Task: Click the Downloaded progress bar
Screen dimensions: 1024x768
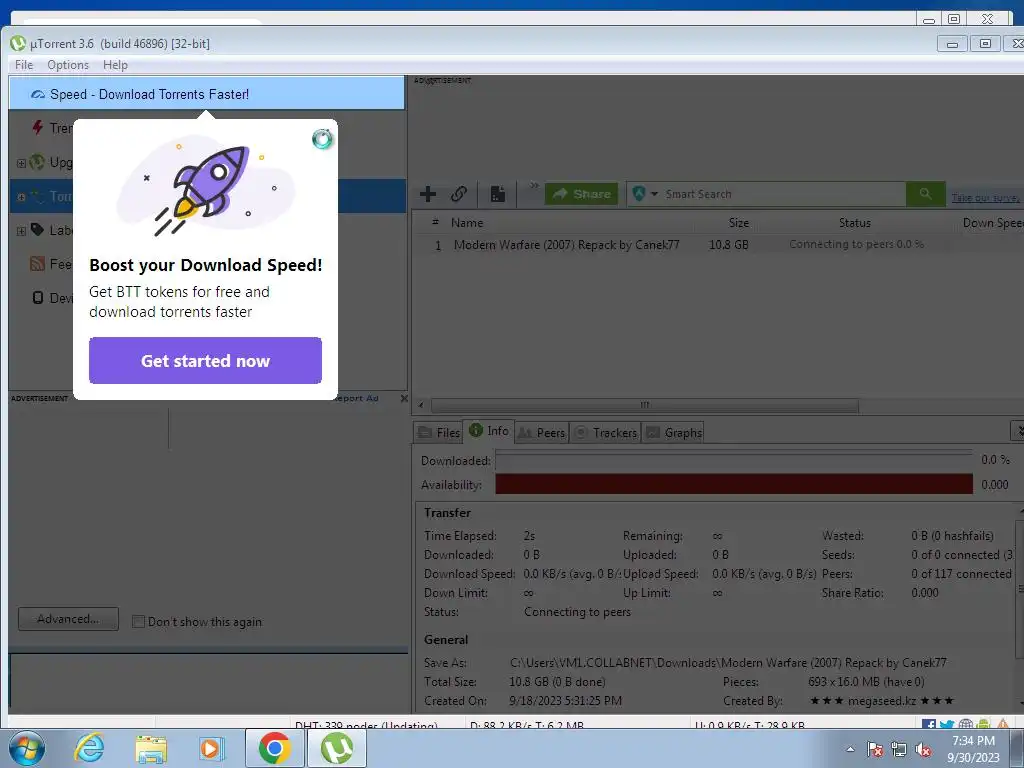Action: point(733,460)
